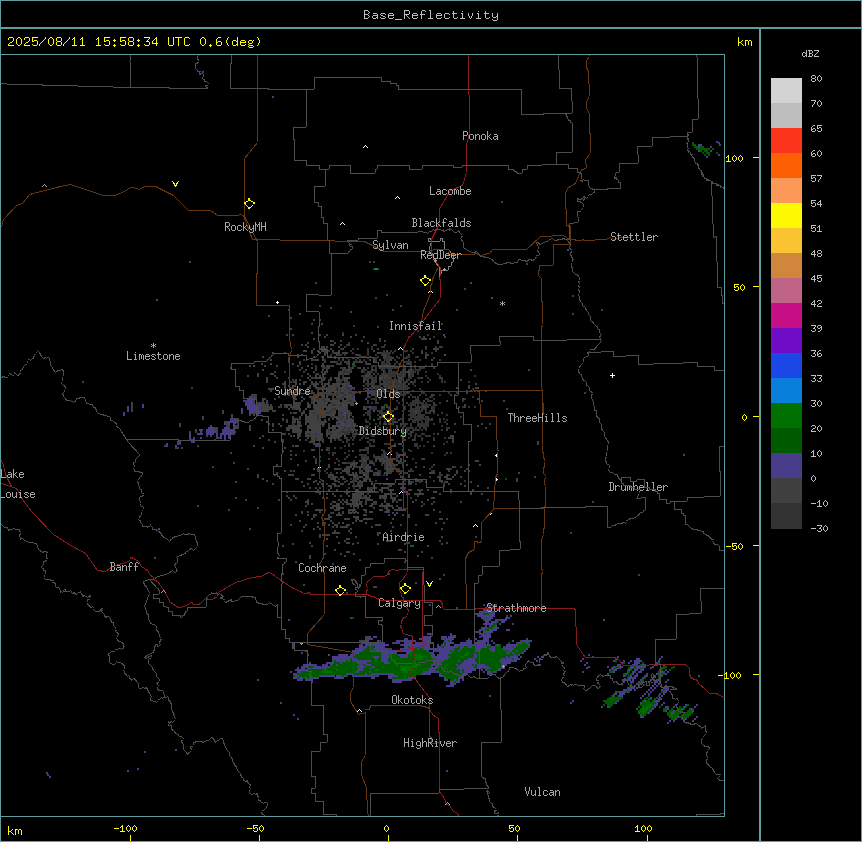Click the Vulcan town label
The width and height of the screenshot is (862, 842).
(543, 792)
